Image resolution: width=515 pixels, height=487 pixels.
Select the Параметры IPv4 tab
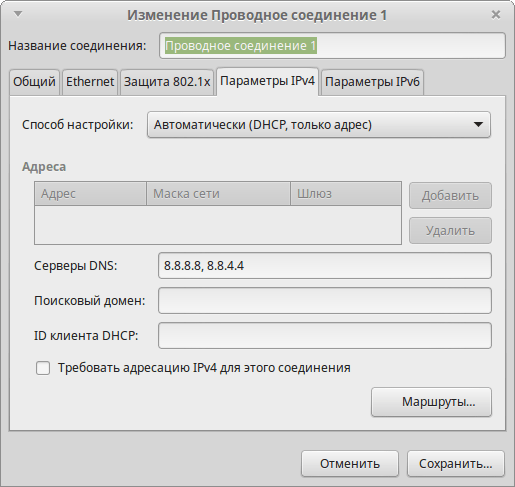pos(268,81)
